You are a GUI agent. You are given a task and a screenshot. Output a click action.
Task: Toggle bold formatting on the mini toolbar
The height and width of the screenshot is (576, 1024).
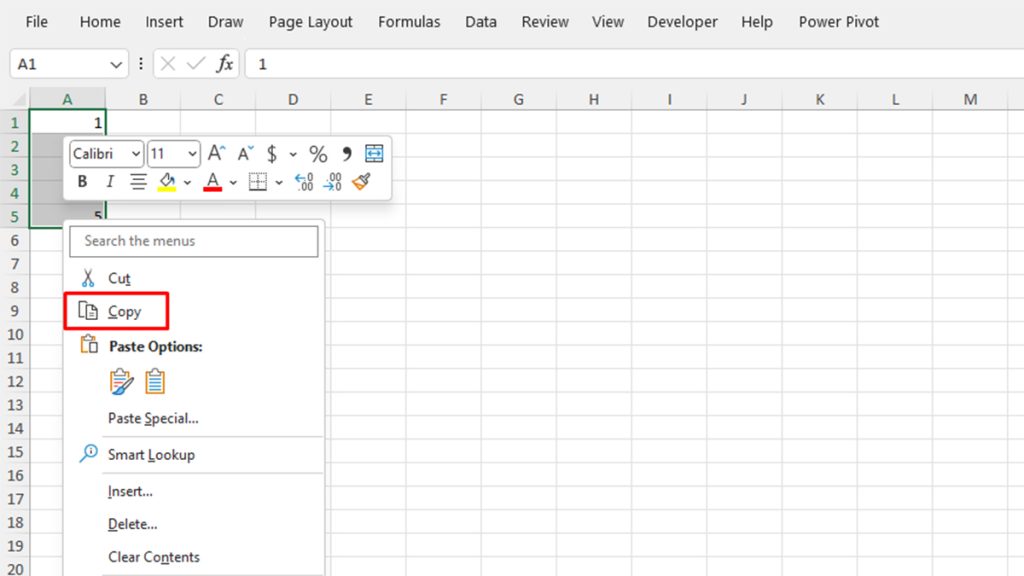click(83, 182)
